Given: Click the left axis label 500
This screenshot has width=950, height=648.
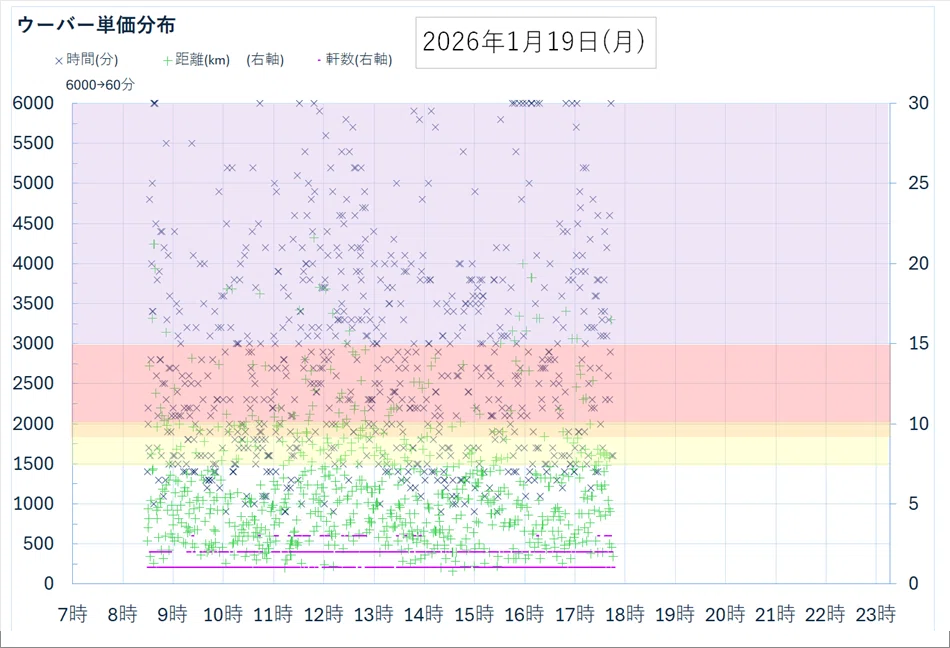Looking at the screenshot, I should tap(39, 544).
